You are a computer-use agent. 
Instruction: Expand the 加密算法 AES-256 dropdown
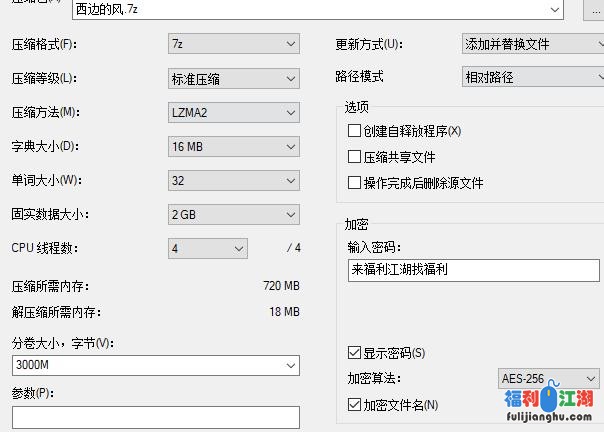(548, 378)
